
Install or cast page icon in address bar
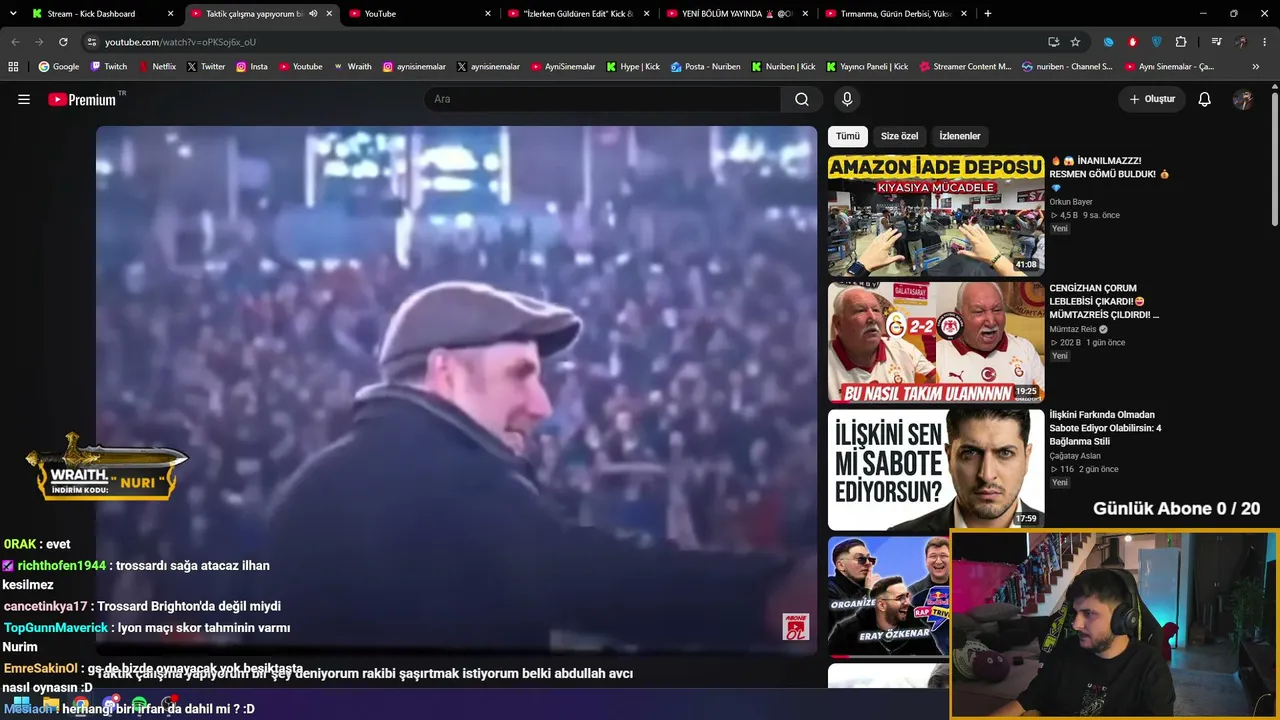[1053, 42]
